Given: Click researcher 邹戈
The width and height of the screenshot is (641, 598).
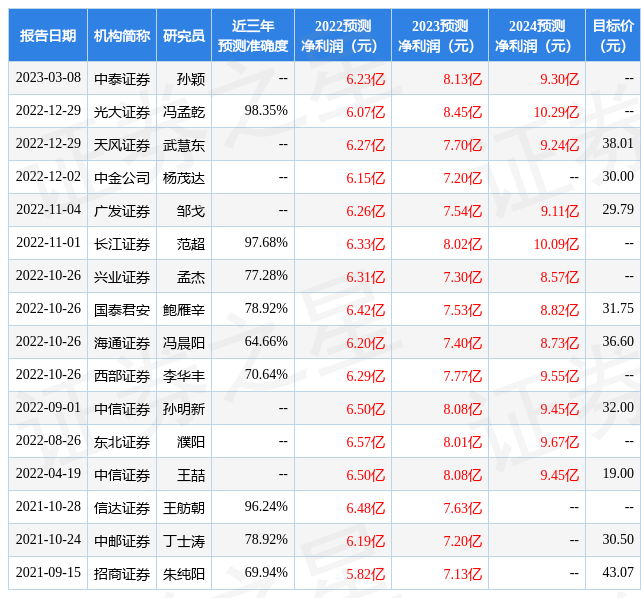Looking at the screenshot, I should pyautogui.click(x=191, y=211).
